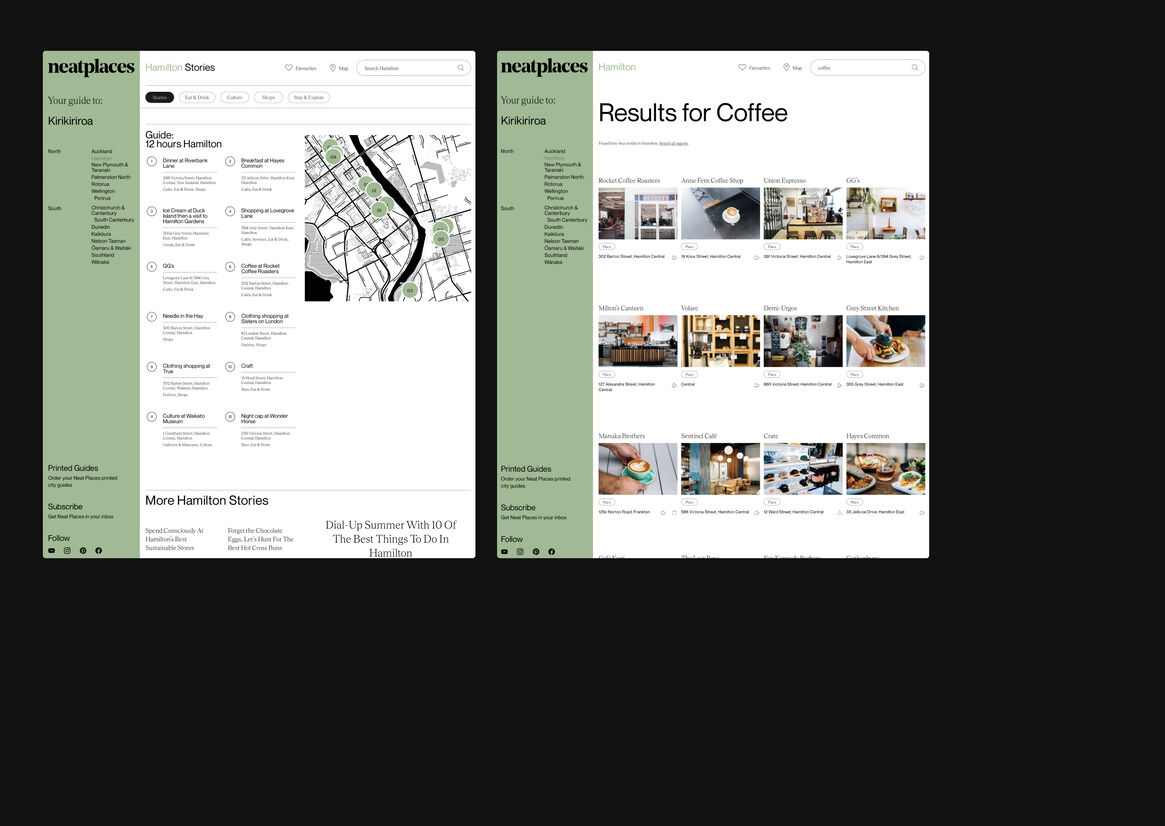Select the Stay & Explore filter pill

click(x=309, y=98)
